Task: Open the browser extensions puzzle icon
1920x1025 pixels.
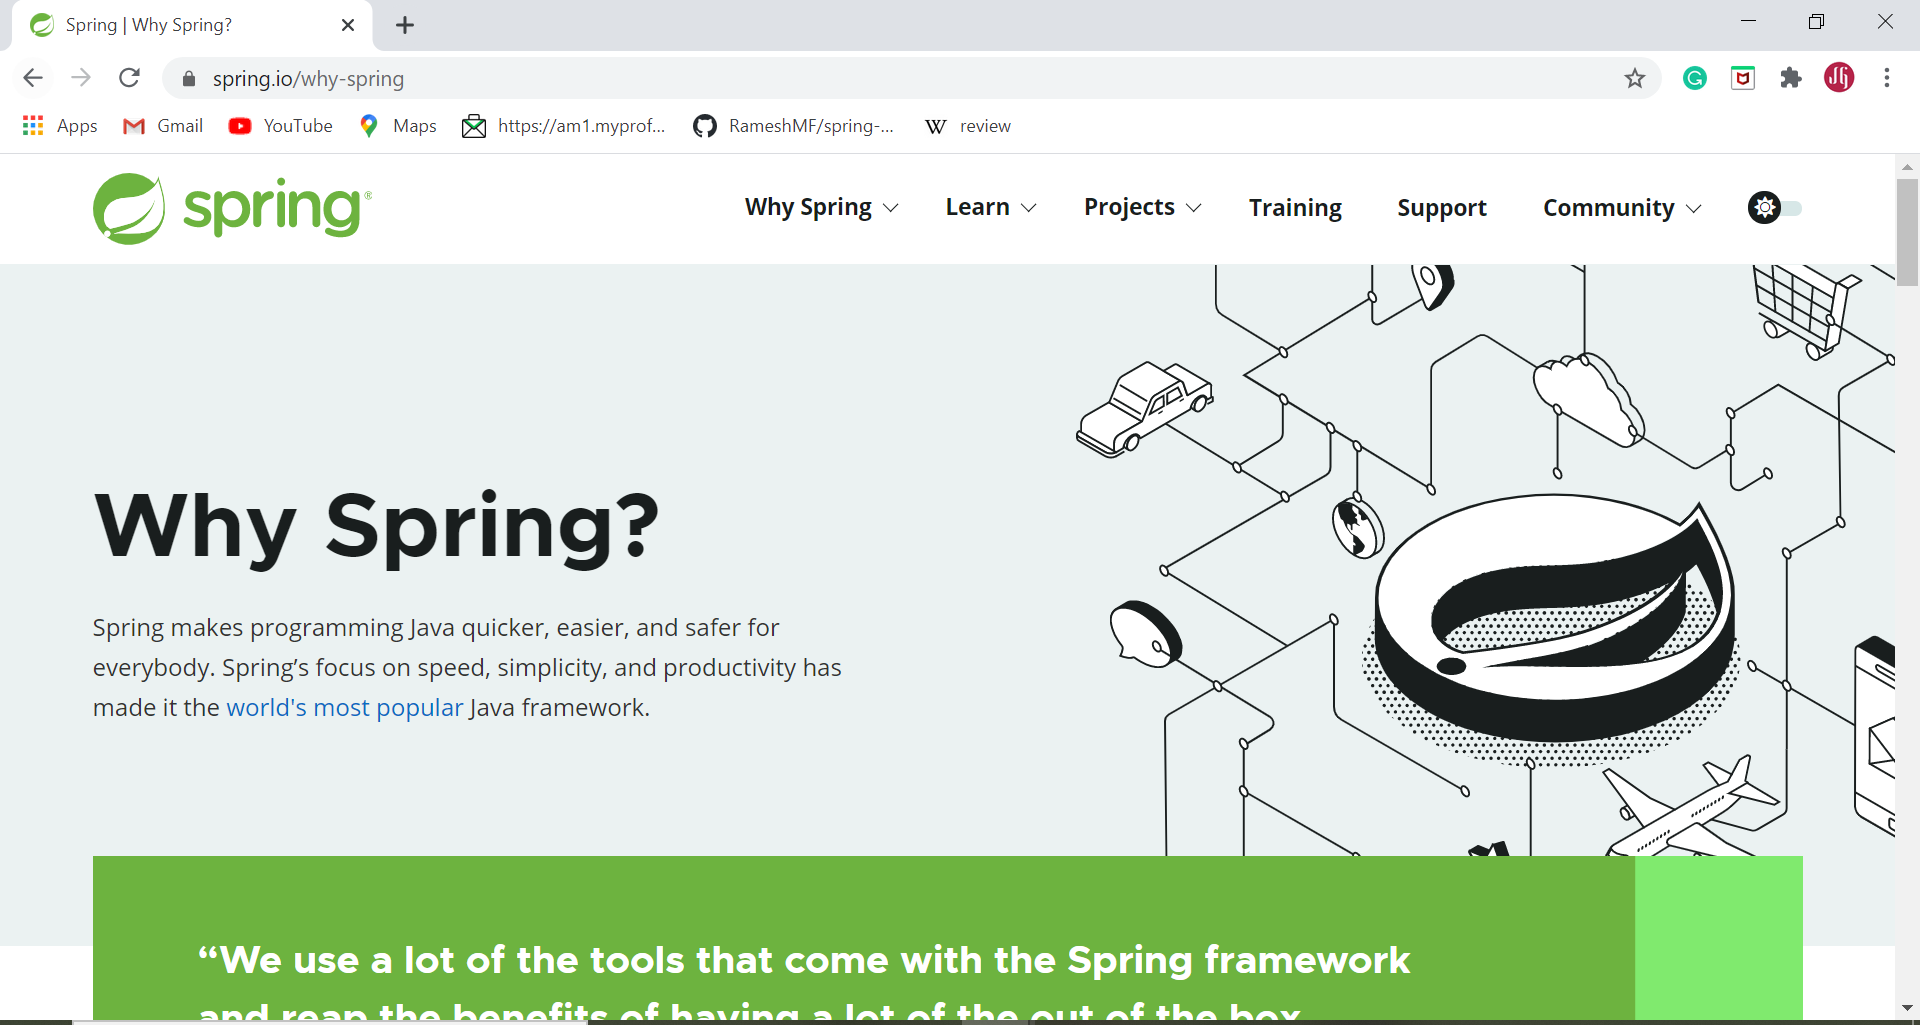Action: pos(1791,78)
